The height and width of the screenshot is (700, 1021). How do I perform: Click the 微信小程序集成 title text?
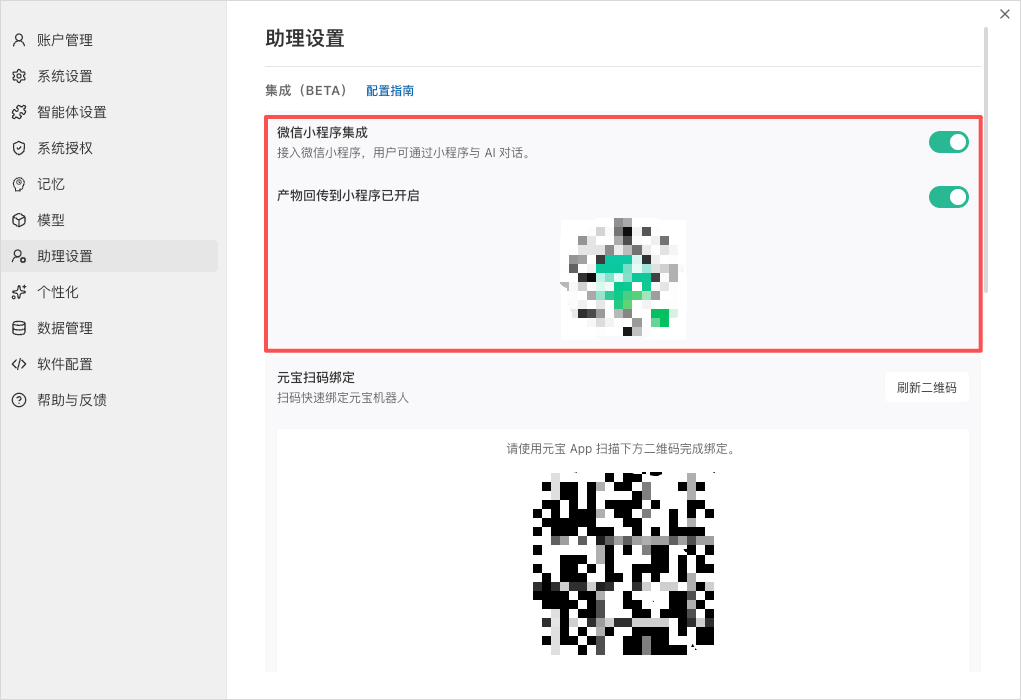point(322,132)
